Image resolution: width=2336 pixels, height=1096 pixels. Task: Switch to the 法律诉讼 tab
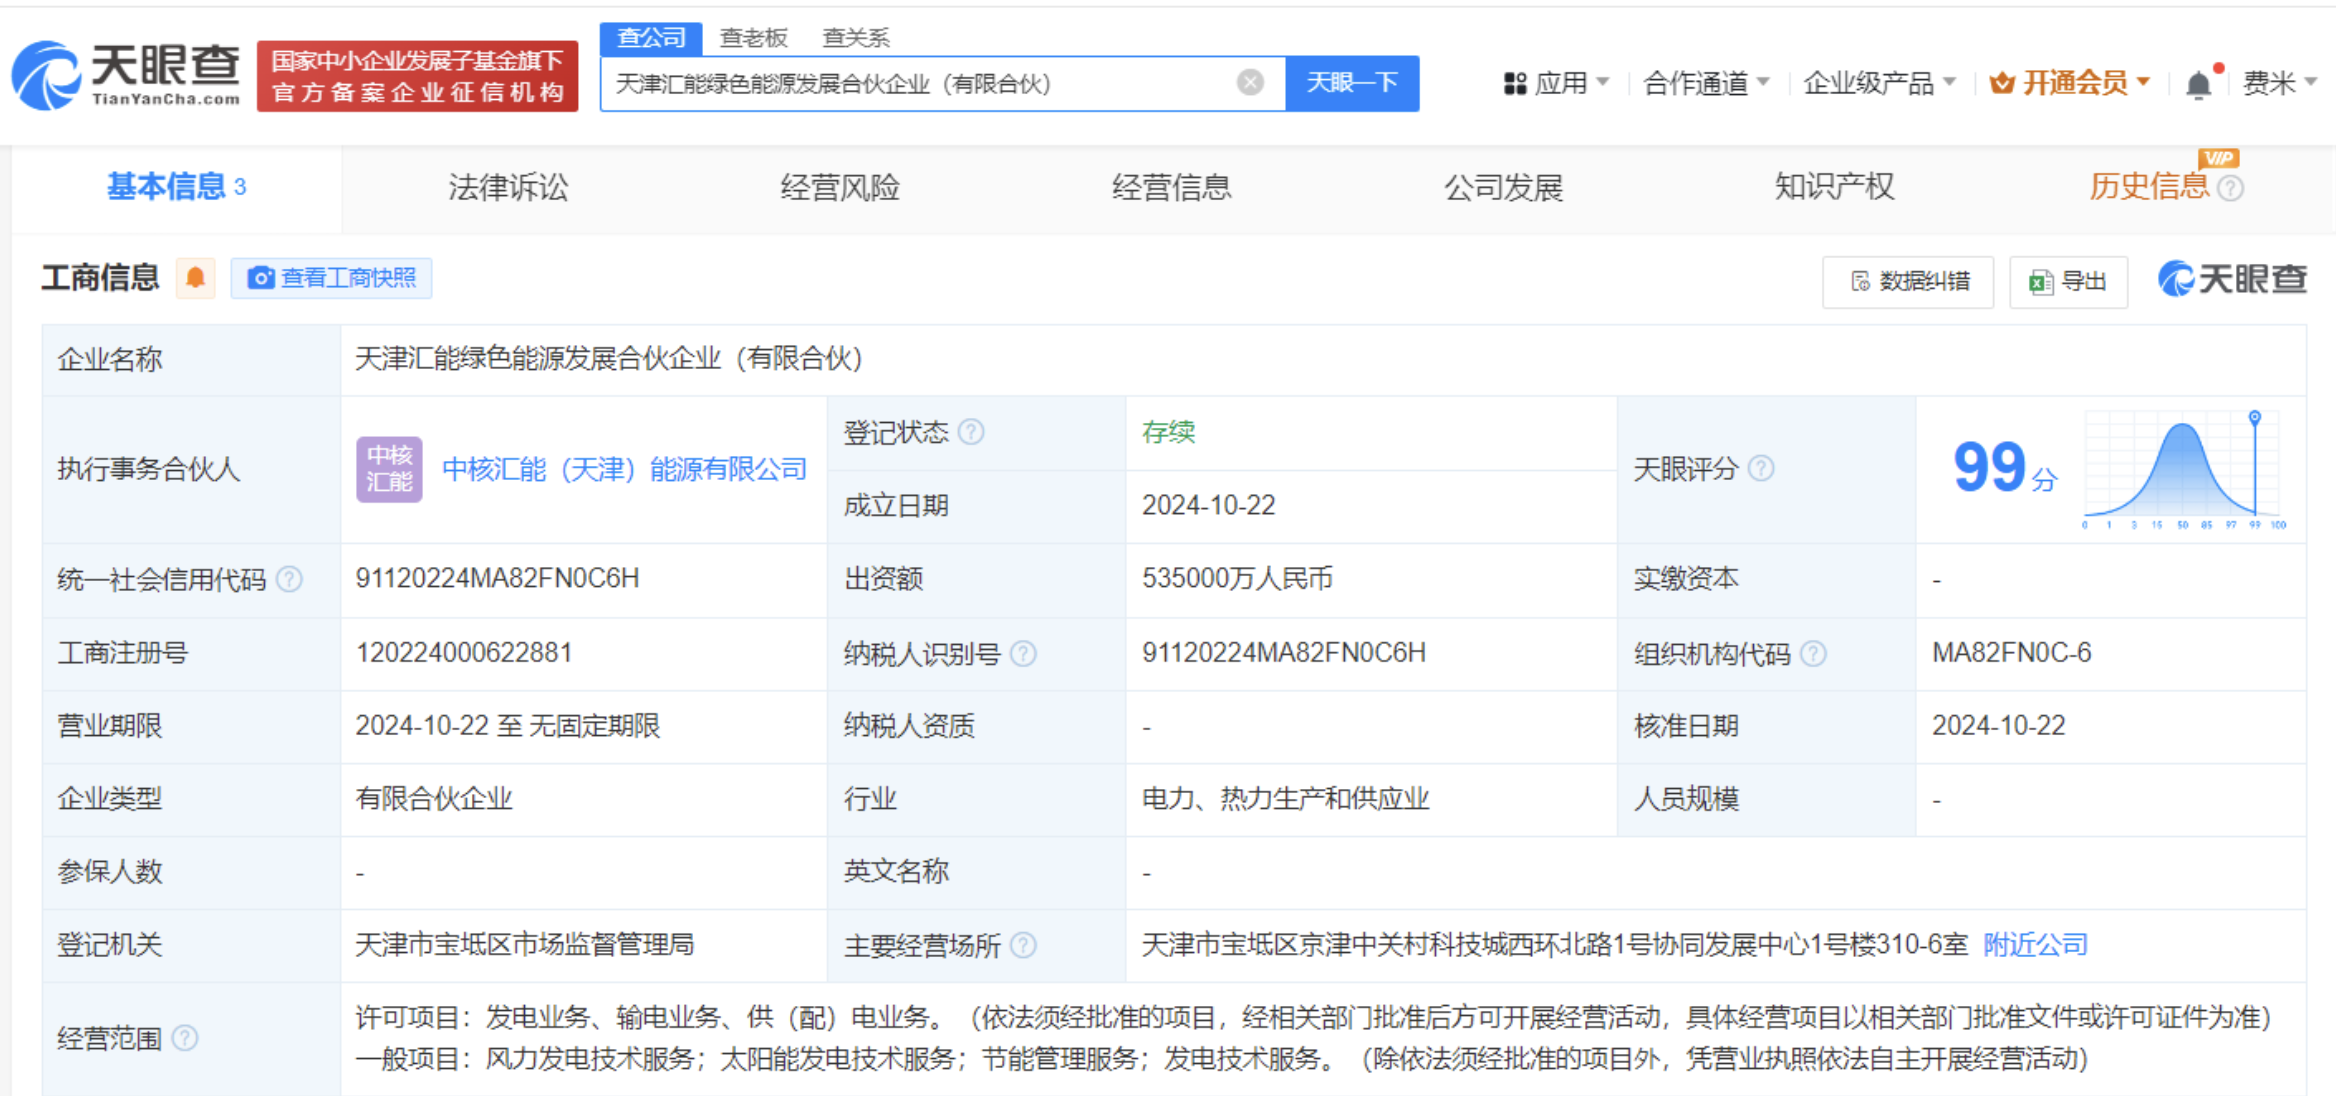click(508, 187)
